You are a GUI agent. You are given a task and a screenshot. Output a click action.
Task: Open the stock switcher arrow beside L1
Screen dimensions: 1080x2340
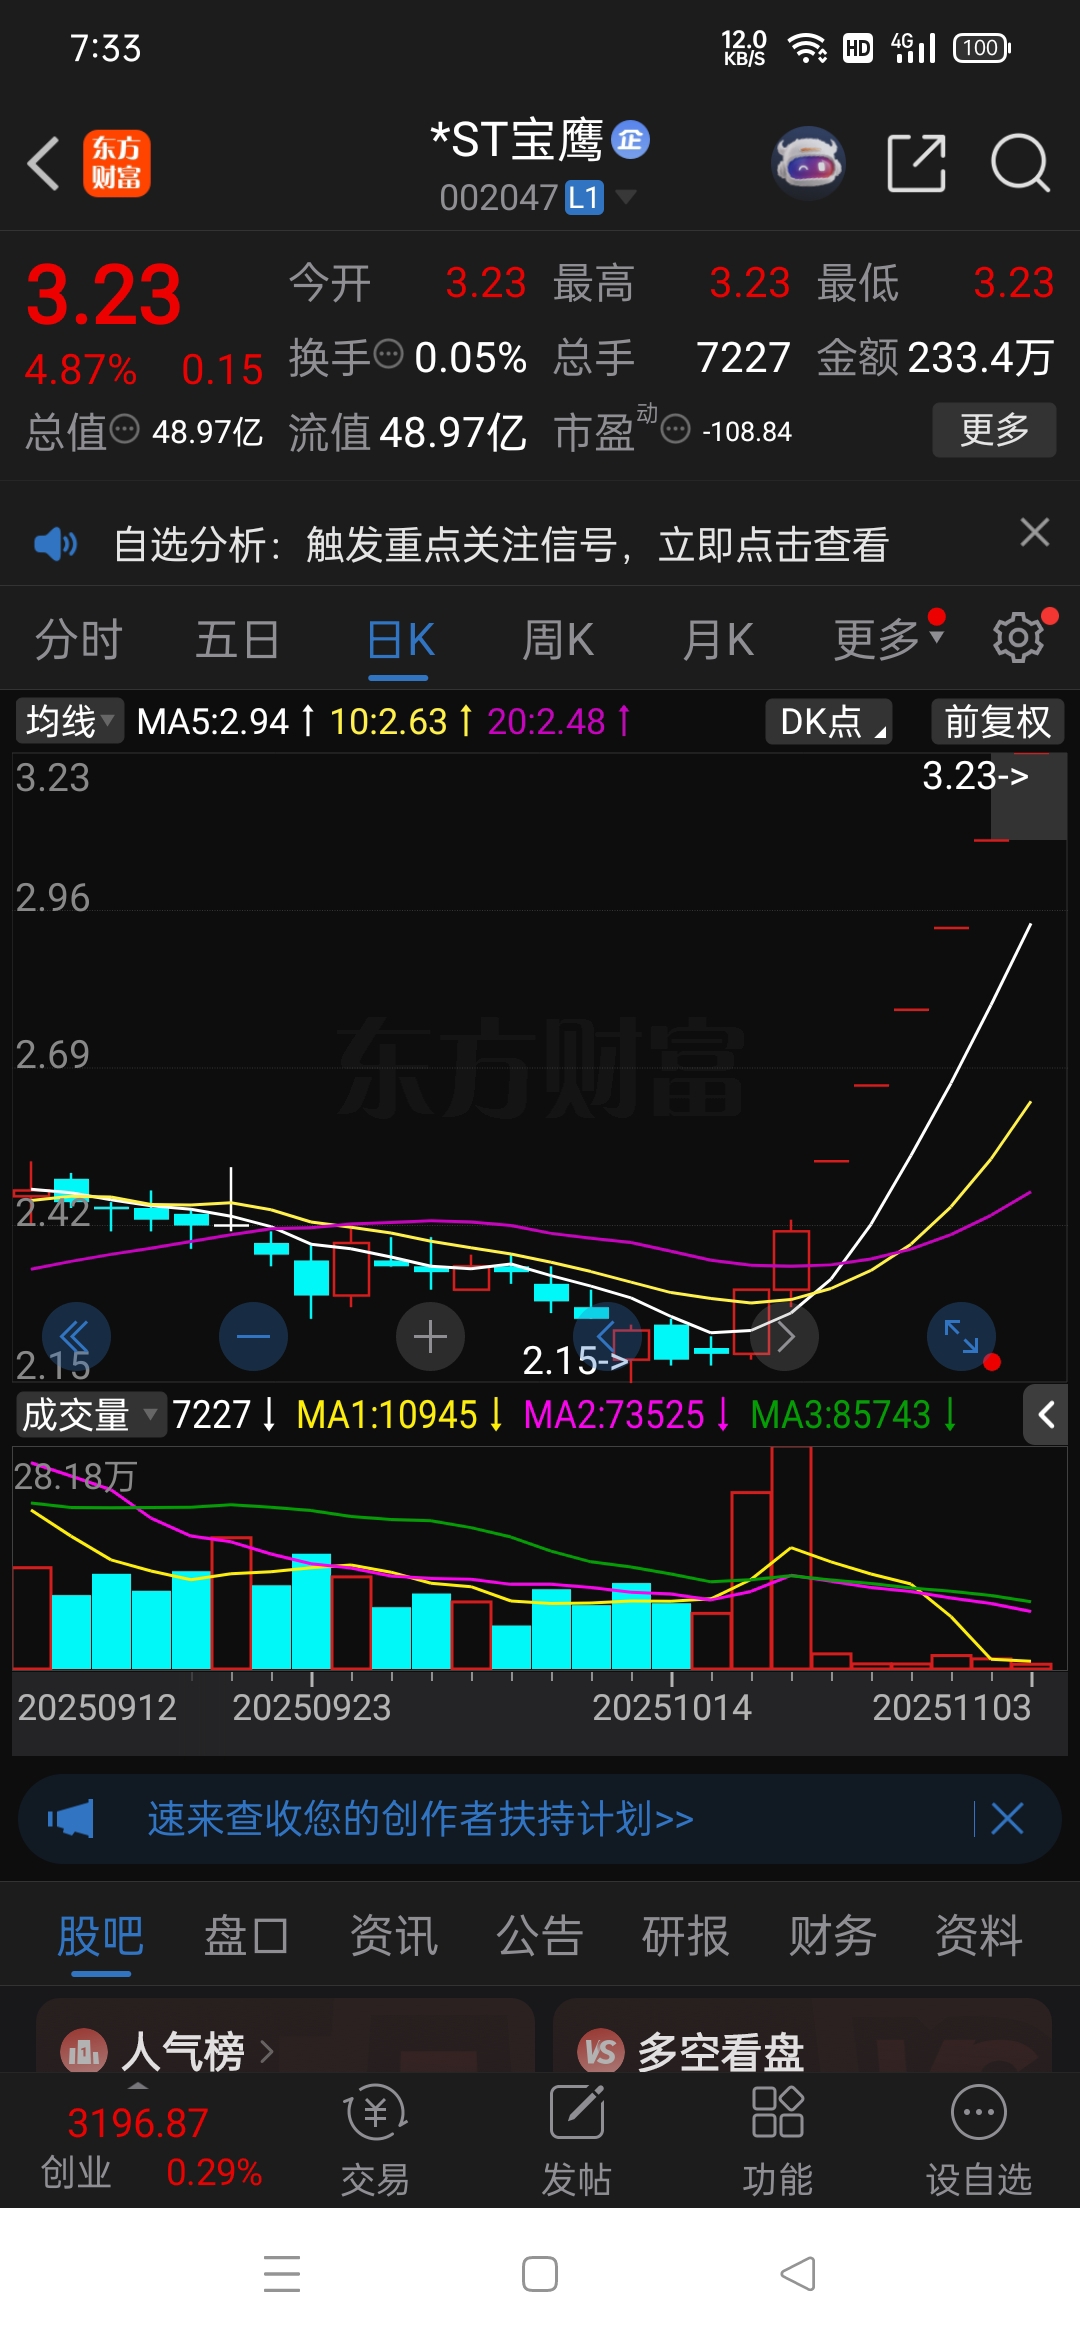(626, 197)
